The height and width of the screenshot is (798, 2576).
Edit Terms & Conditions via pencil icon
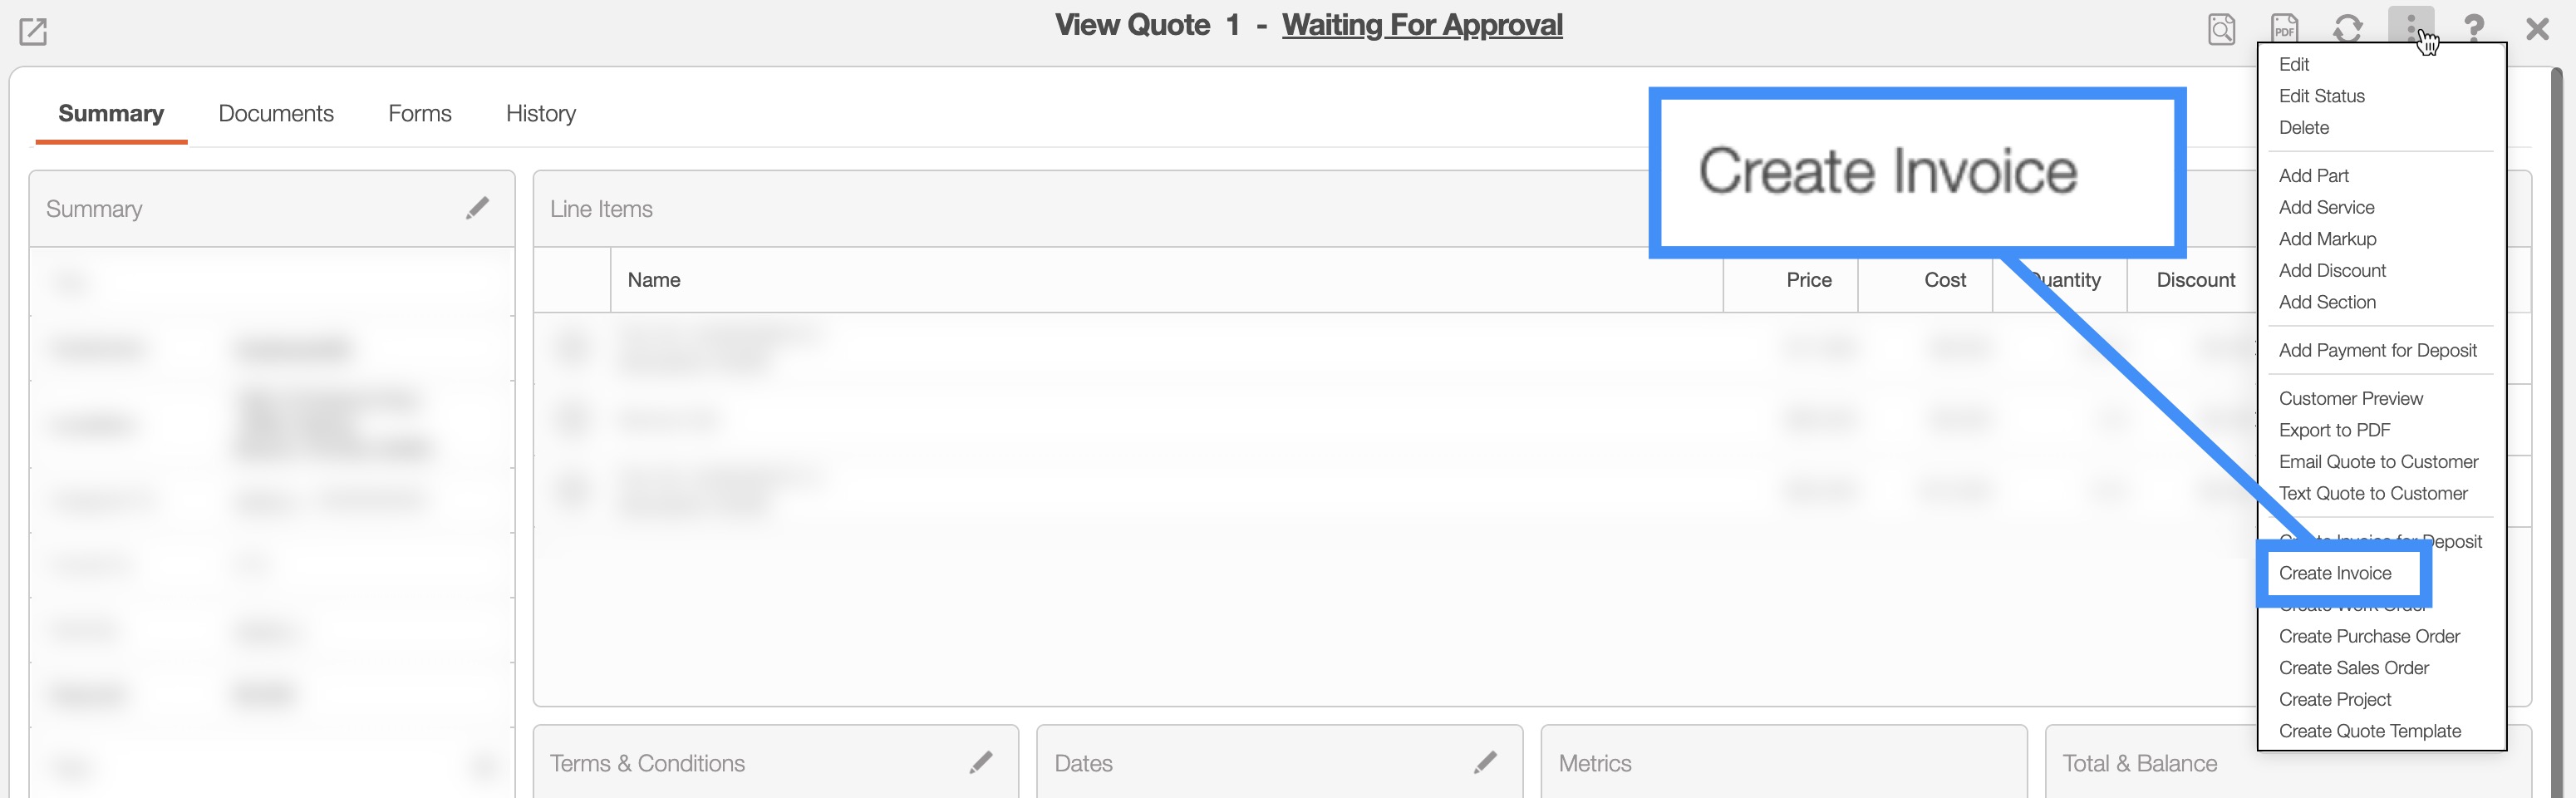[x=981, y=763]
